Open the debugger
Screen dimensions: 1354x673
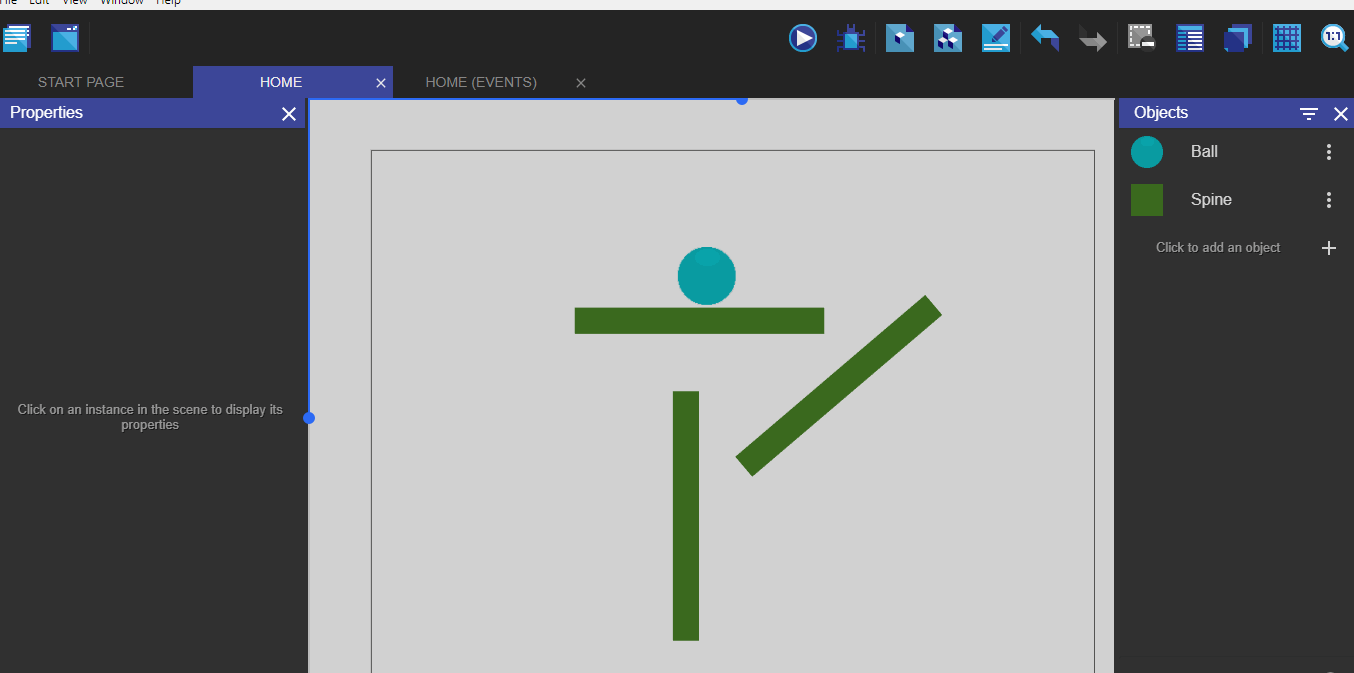(x=851, y=37)
